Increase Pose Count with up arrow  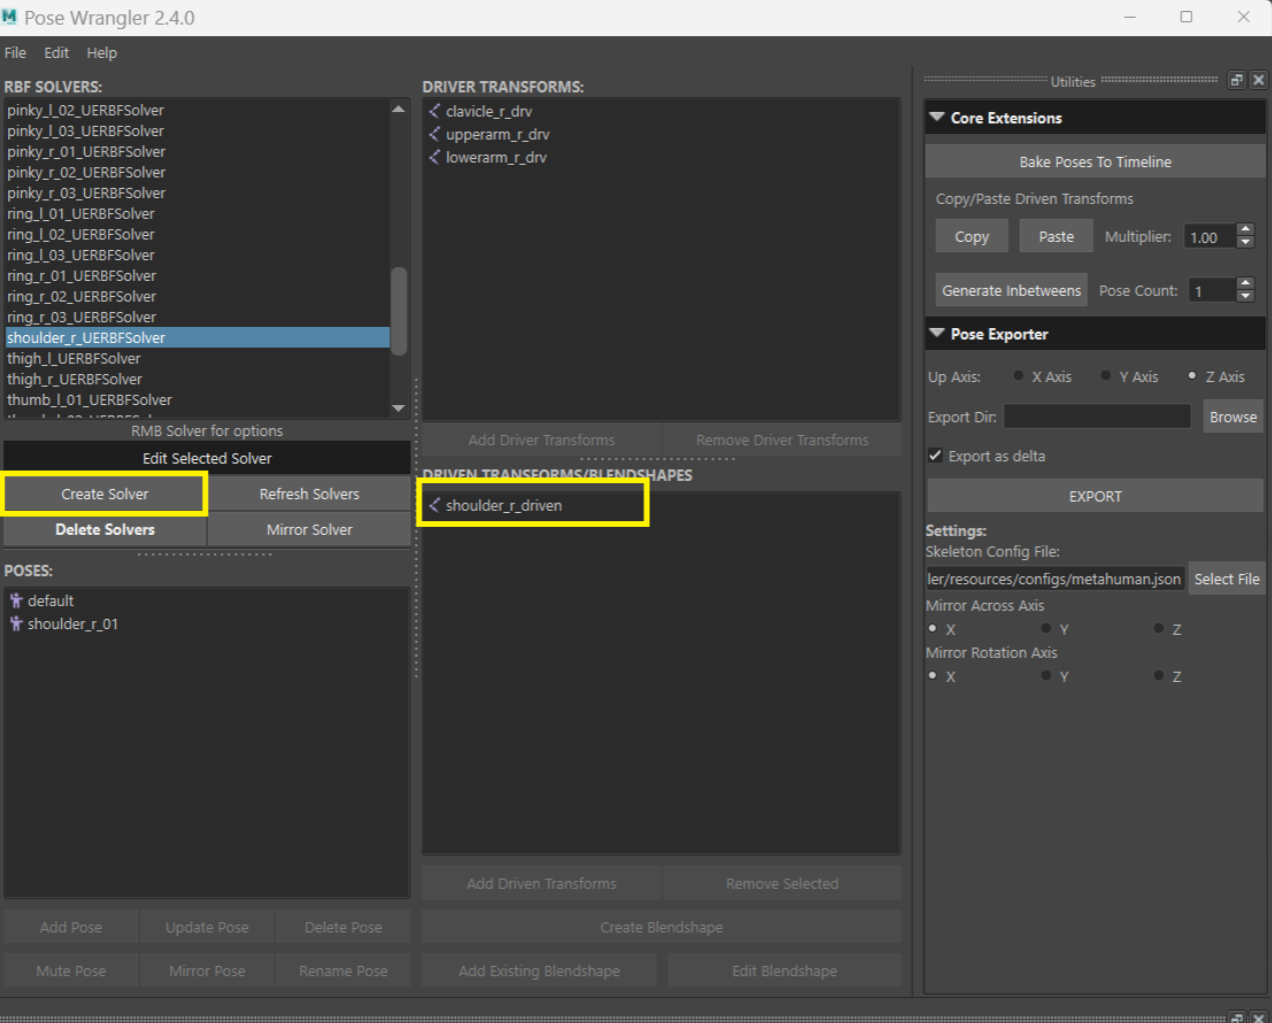[1246, 283]
